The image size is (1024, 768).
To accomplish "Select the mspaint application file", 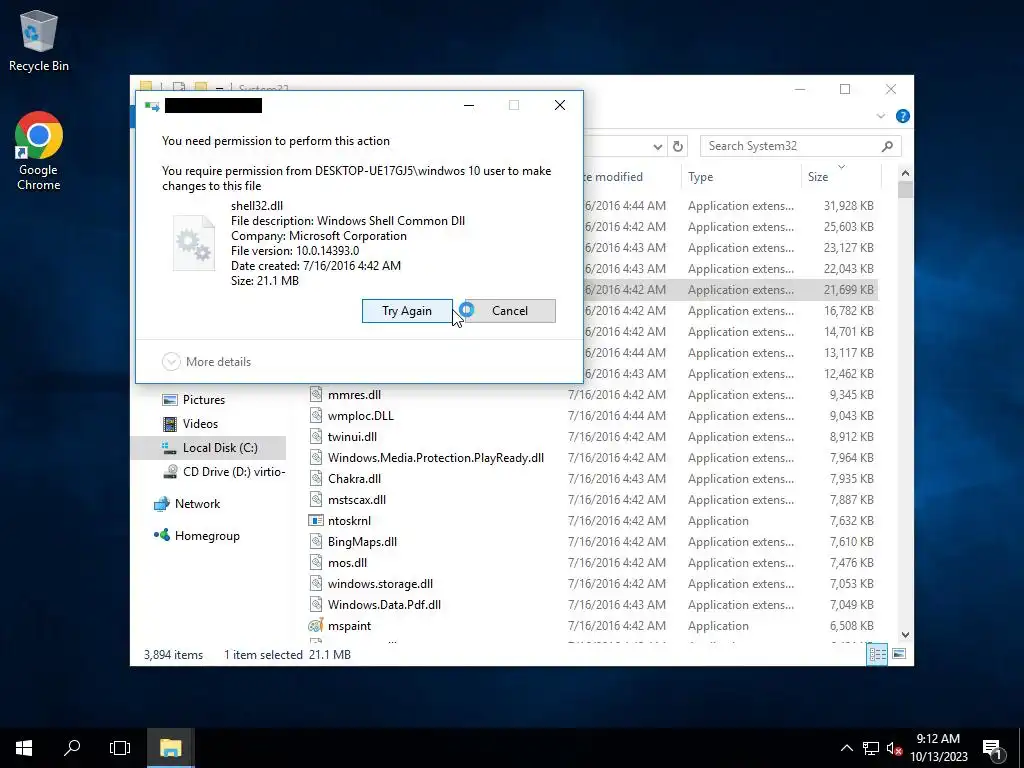I will [x=349, y=626].
